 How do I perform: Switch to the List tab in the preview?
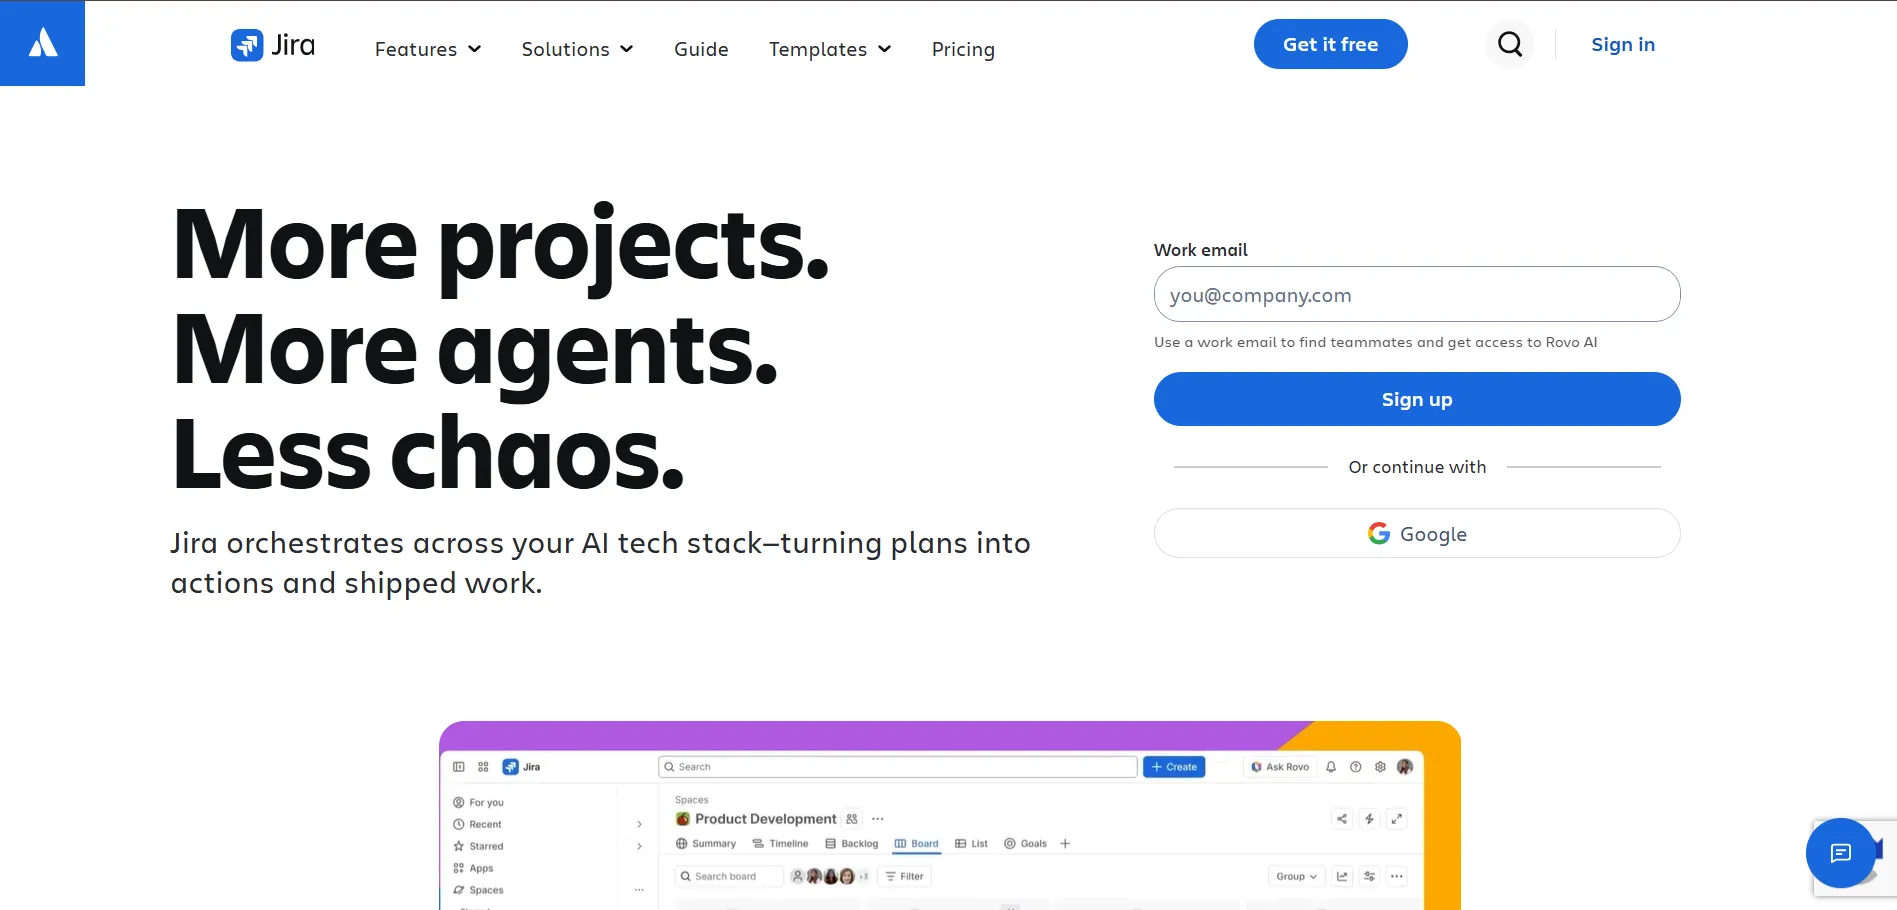[x=972, y=844]
